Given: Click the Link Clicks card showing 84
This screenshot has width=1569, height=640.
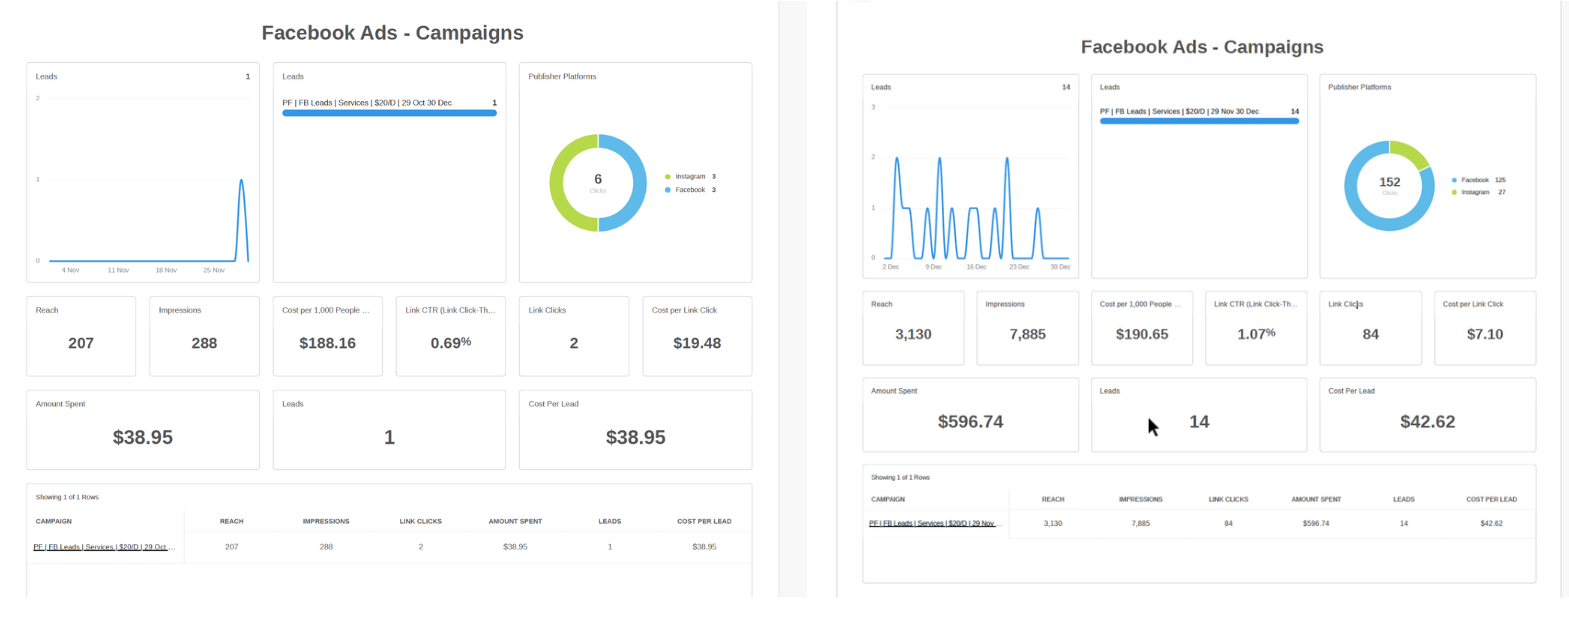Looking at the screenshot, I should pyautogui.click(x=1370, y=328).
